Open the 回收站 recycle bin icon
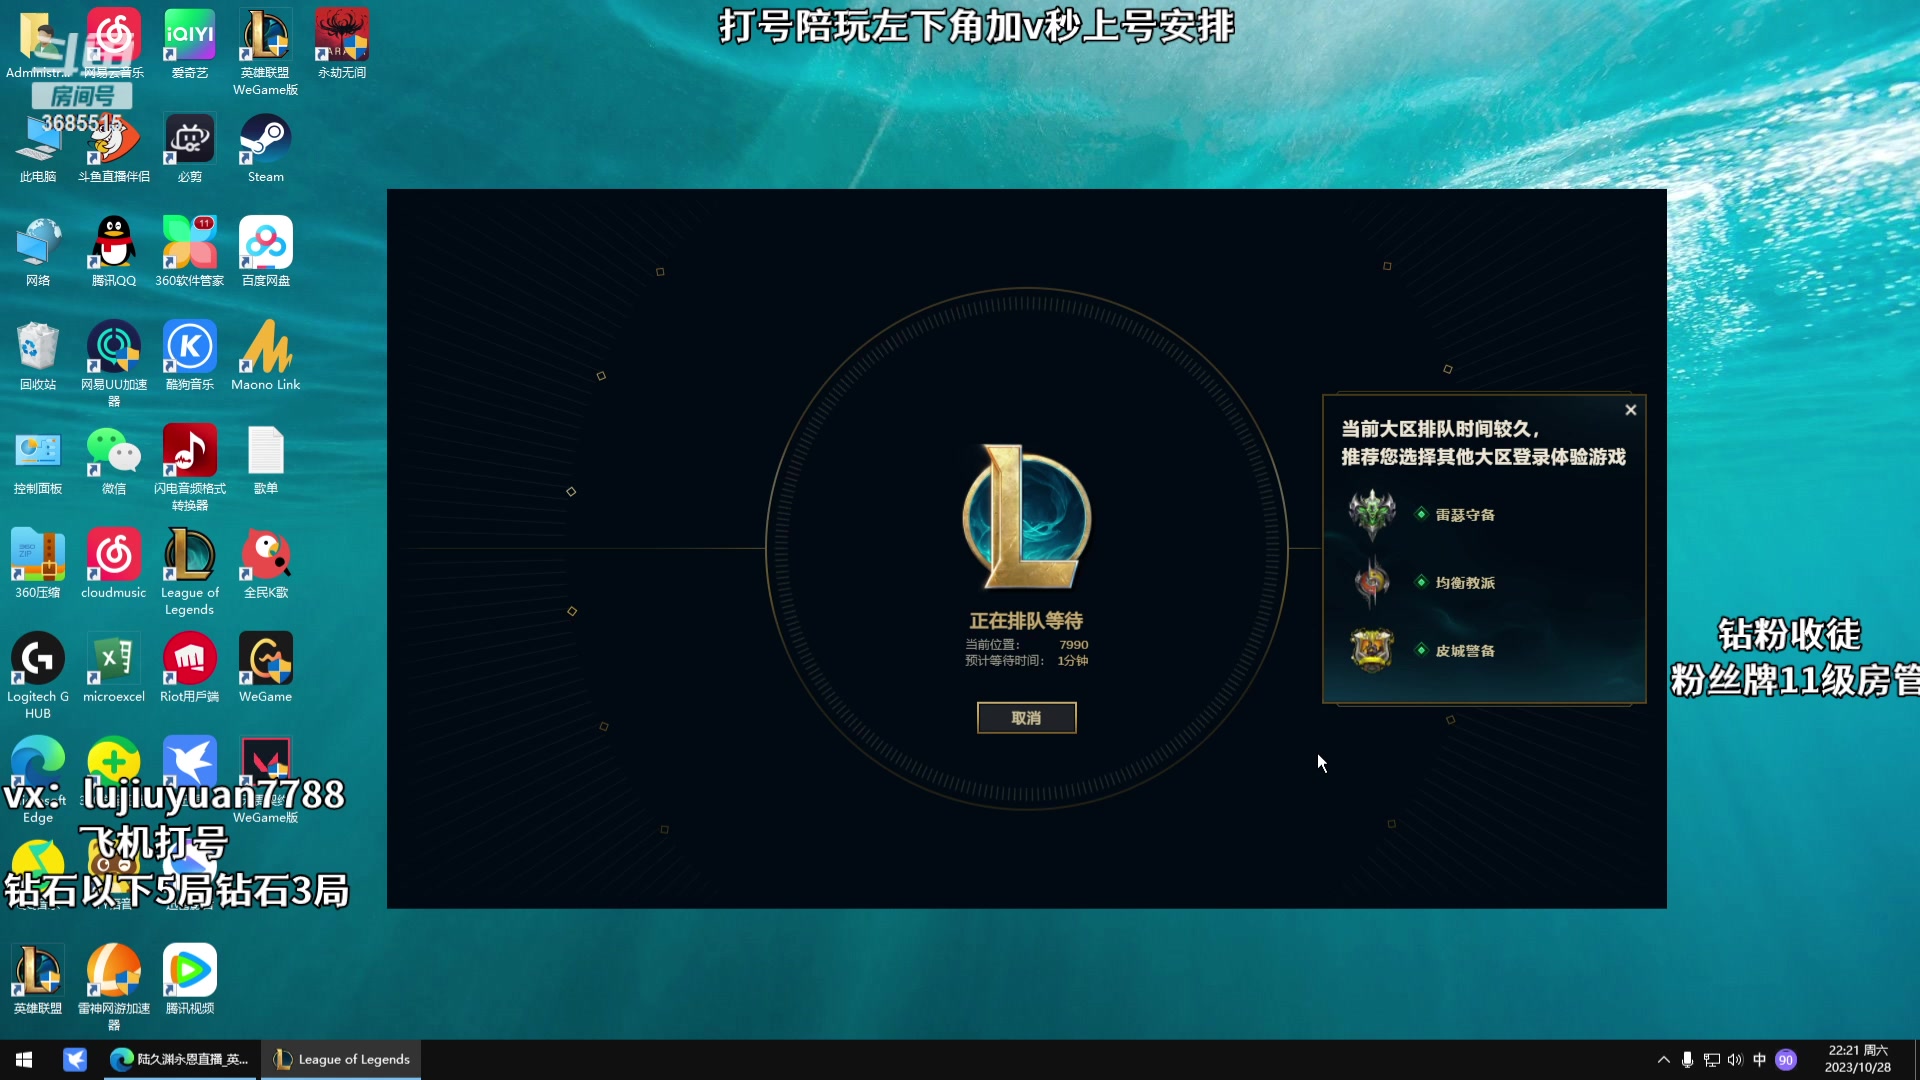The height and width of the screenshot is (1080, 1920). (38, 357)
